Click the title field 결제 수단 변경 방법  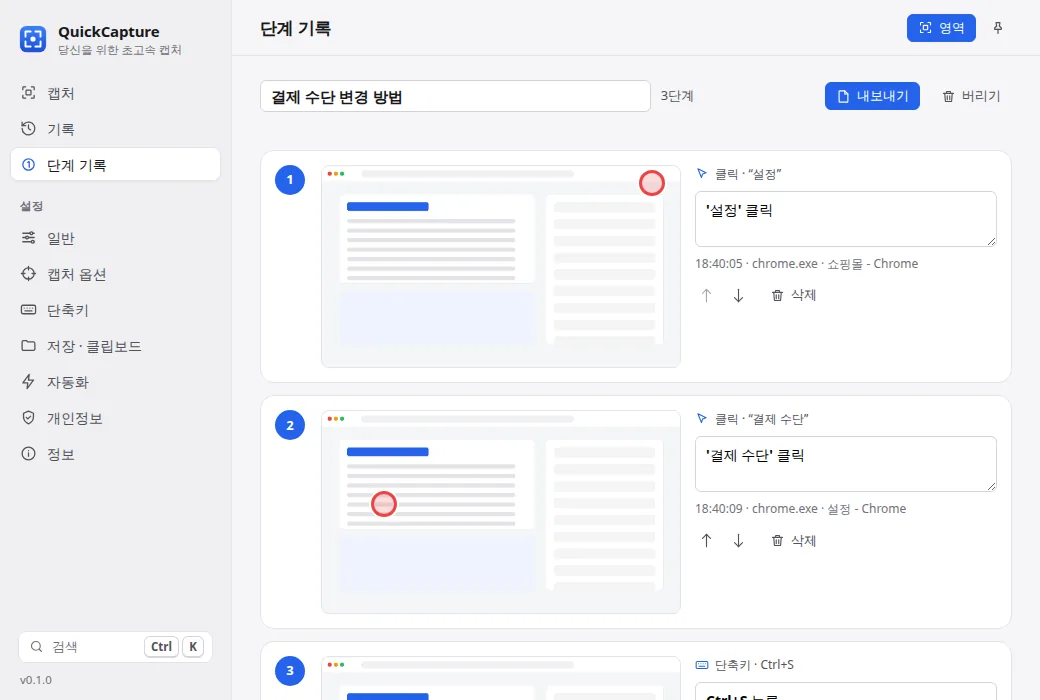[455, 96]
